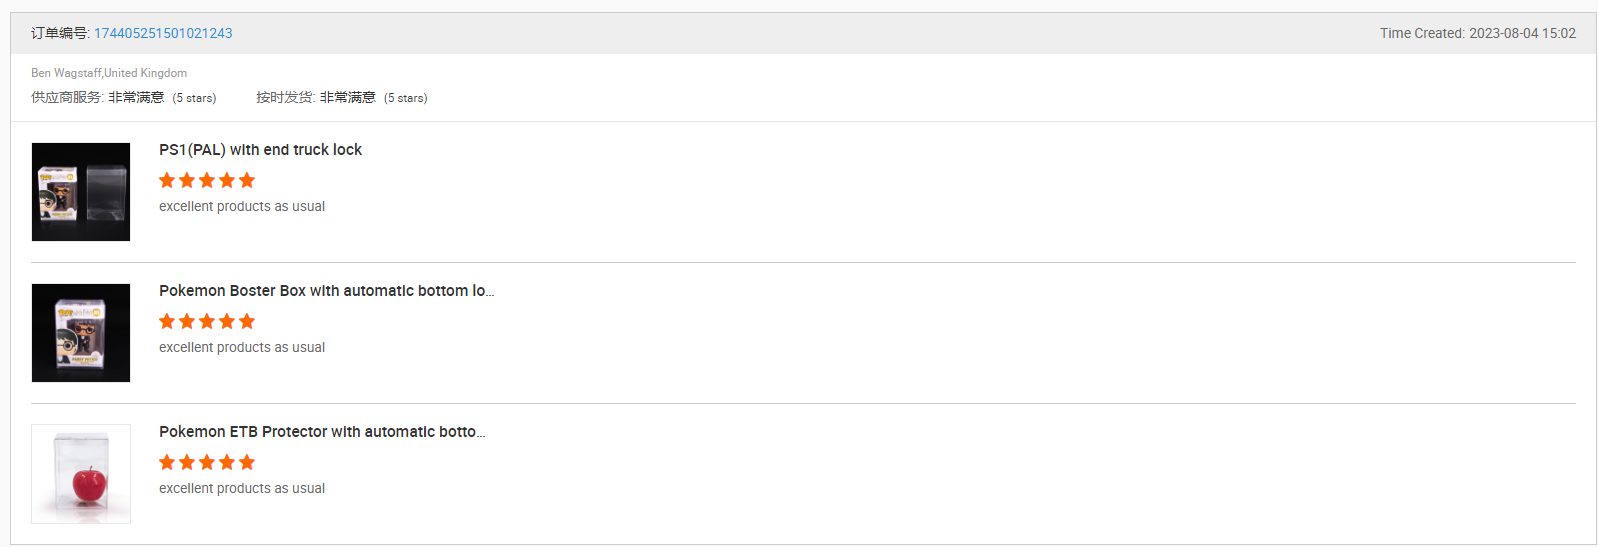Open the Pokemon Boster Box product image
The image size is (1598, 547).
click(81, 333)
